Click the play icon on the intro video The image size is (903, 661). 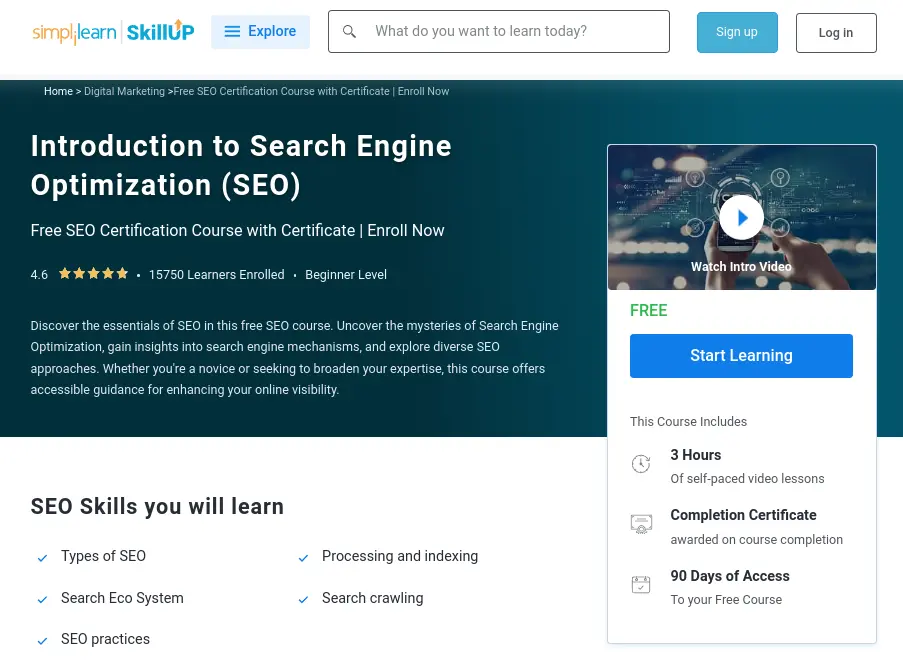coord(741,217)
